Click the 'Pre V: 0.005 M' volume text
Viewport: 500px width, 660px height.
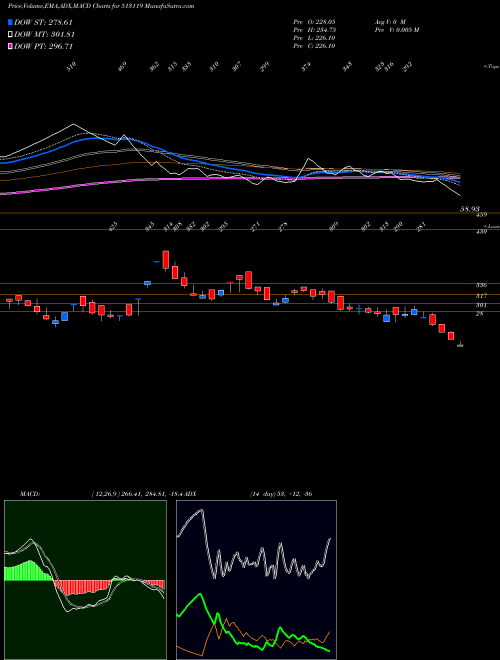[x=396, y=30]
